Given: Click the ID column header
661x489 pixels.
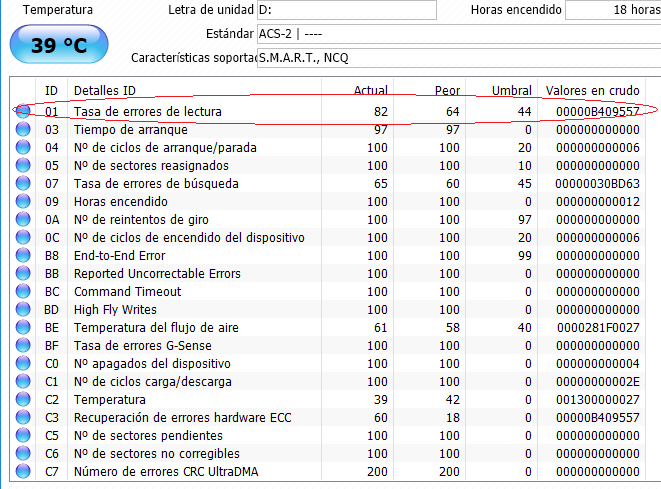Looking at the screenshot, I should click(51, 91).
